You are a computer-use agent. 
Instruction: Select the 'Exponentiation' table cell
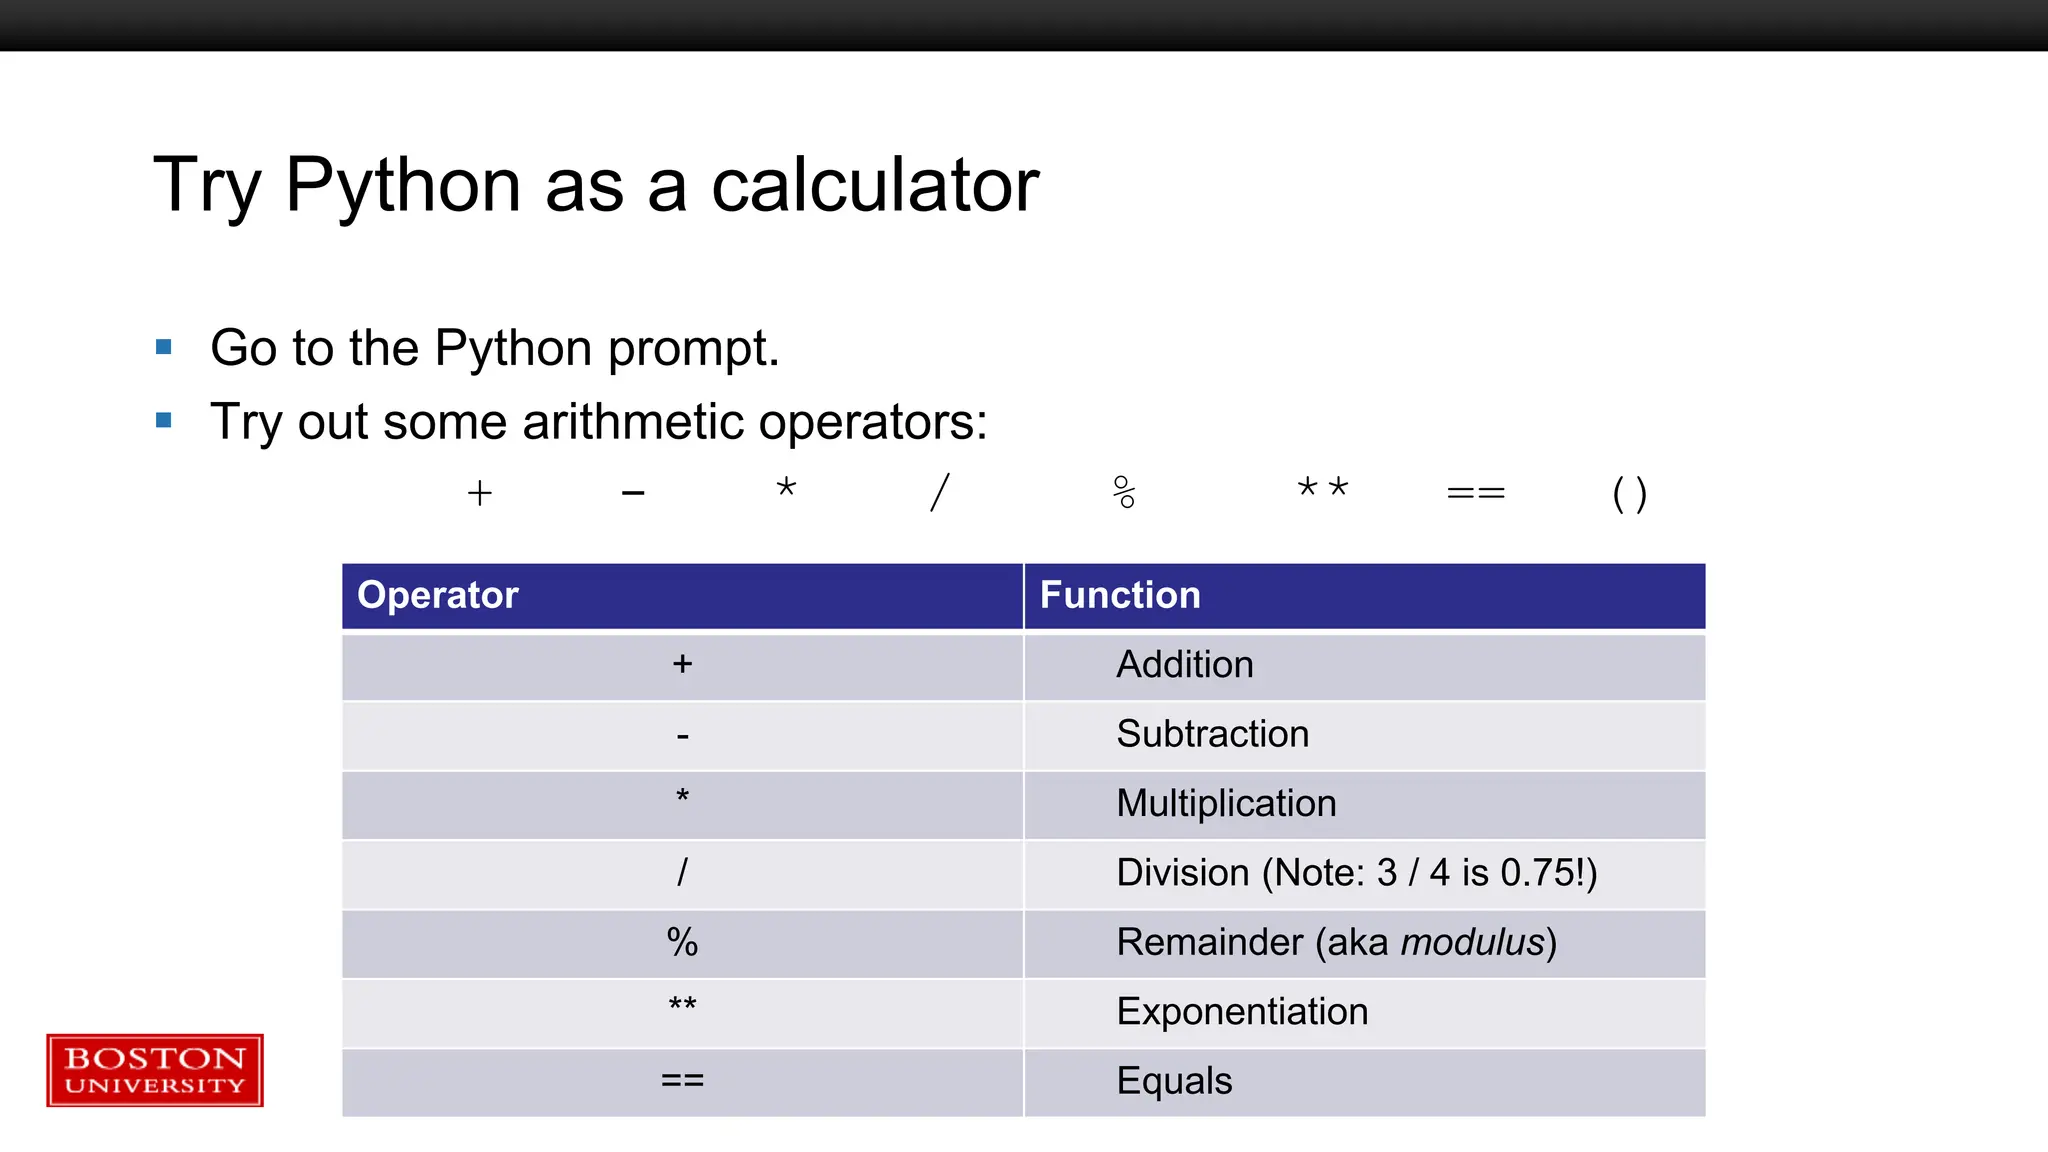coord(1242,1012)
